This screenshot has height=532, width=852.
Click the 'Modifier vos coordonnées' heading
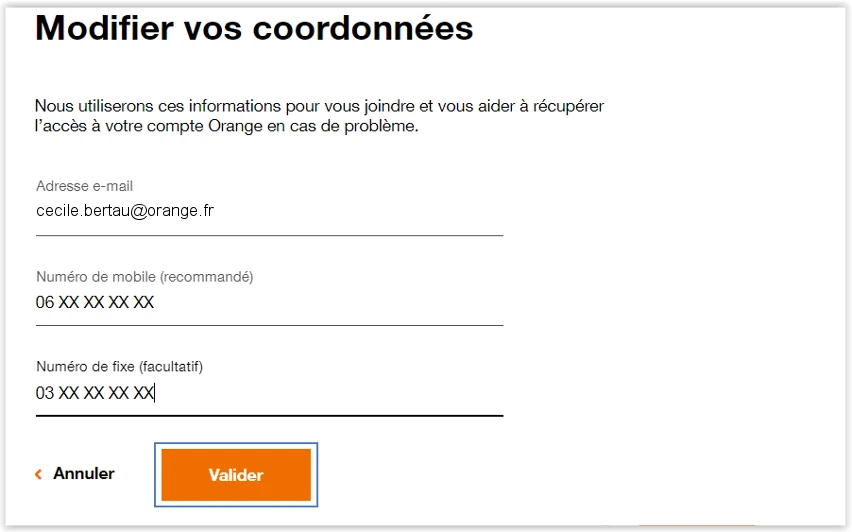click(254, 28)
